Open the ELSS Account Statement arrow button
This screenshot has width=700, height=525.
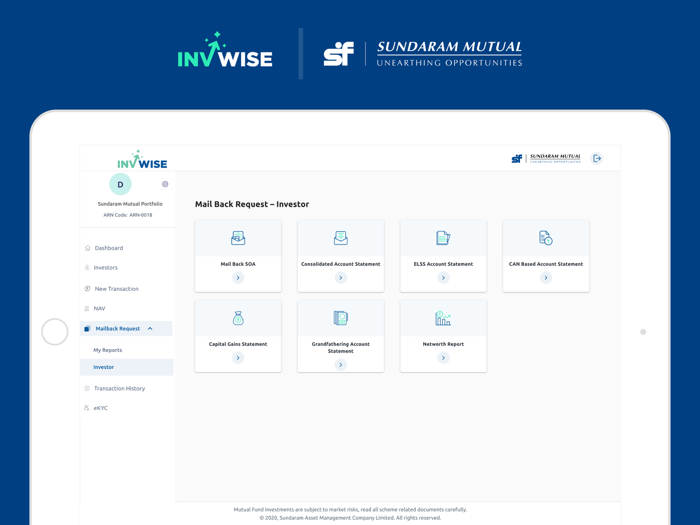(443, 278)
